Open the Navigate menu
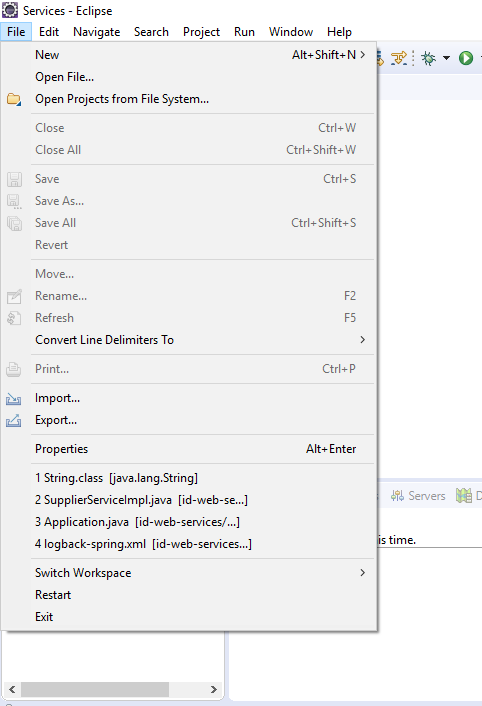The width and height of the screenshot is (482, 706). pos(97,32)
